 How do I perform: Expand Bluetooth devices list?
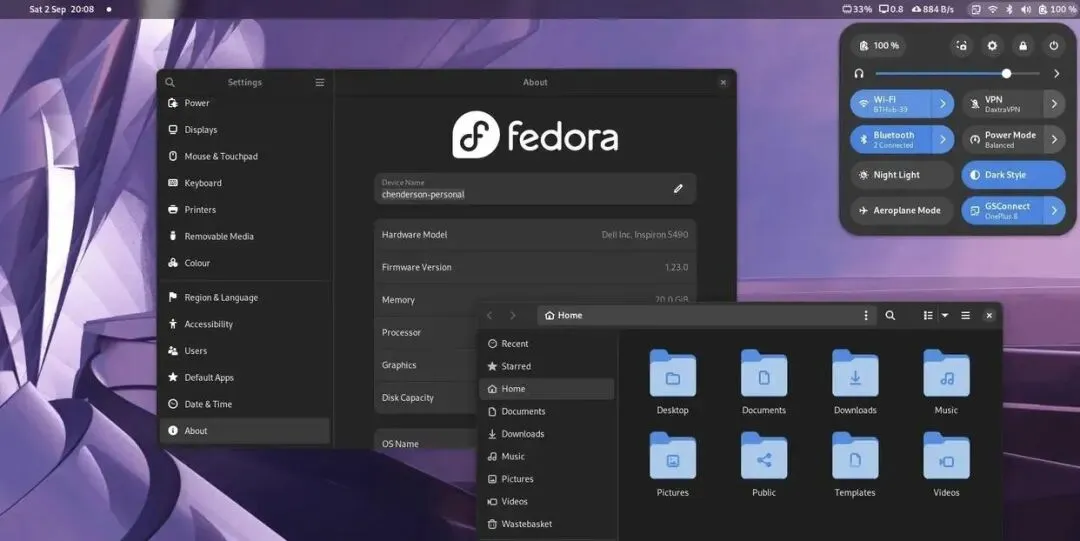pos(943,140)
